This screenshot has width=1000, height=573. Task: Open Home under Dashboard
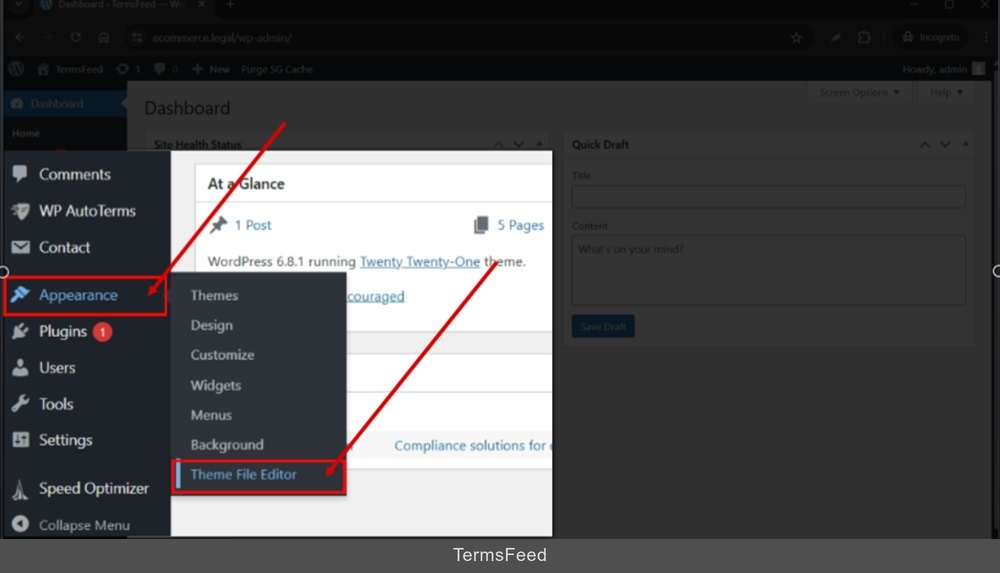(26, 133)
